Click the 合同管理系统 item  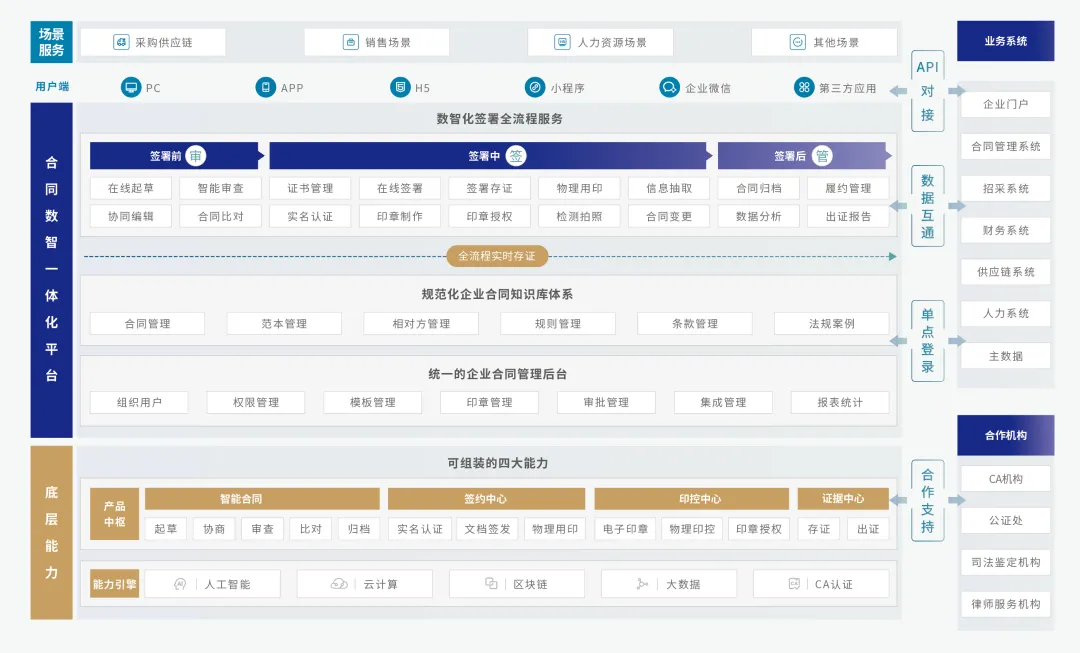pyautogui.click(x=1006, y=147)
